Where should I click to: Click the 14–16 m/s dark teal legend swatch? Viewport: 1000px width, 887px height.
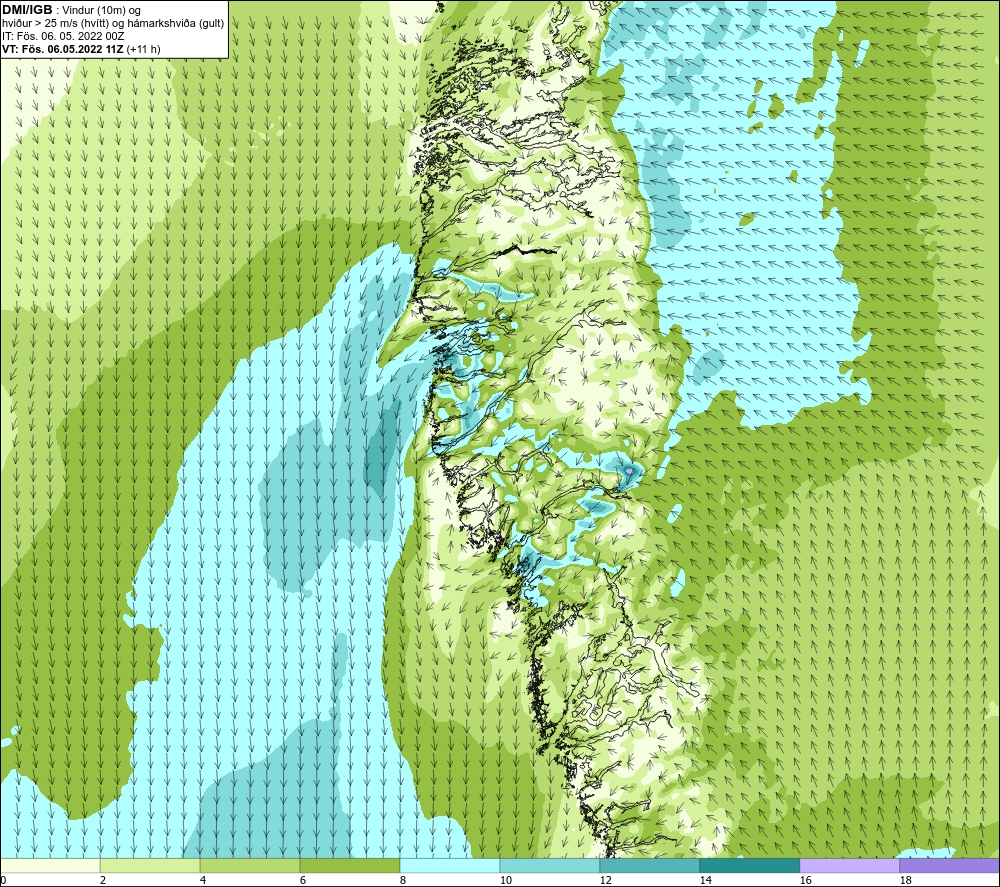(x=749, y=865)
